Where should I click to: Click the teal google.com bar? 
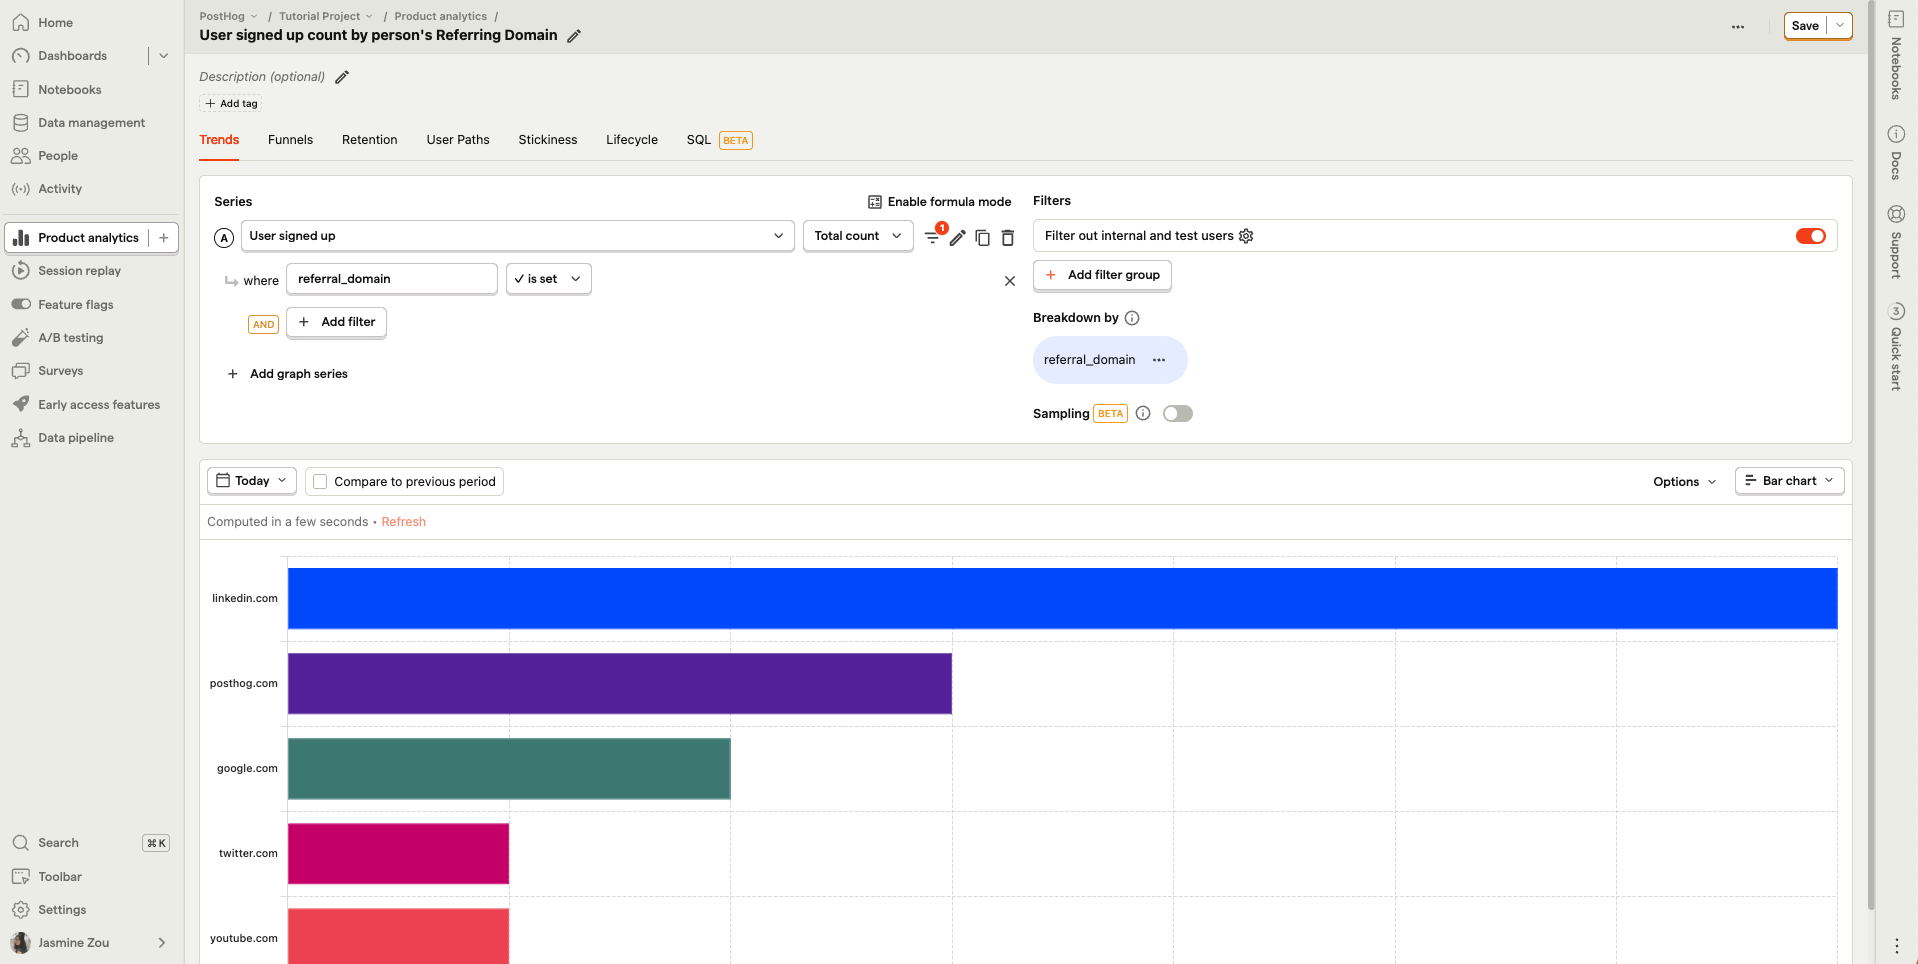click(x=509, y=769)
